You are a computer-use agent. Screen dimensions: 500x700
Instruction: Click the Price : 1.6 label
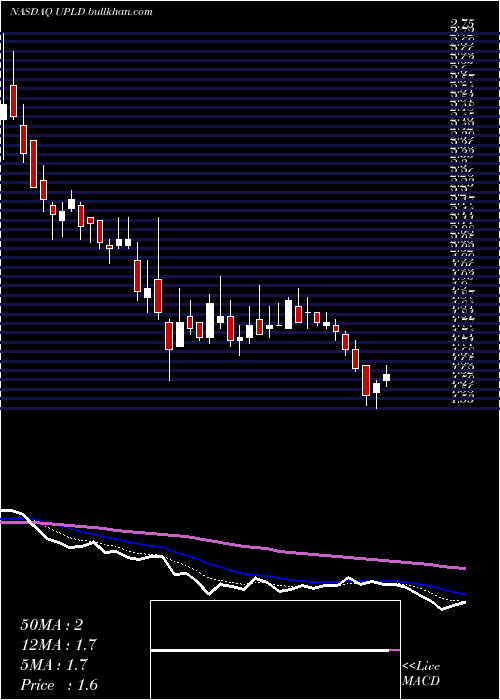coord(59,685)
